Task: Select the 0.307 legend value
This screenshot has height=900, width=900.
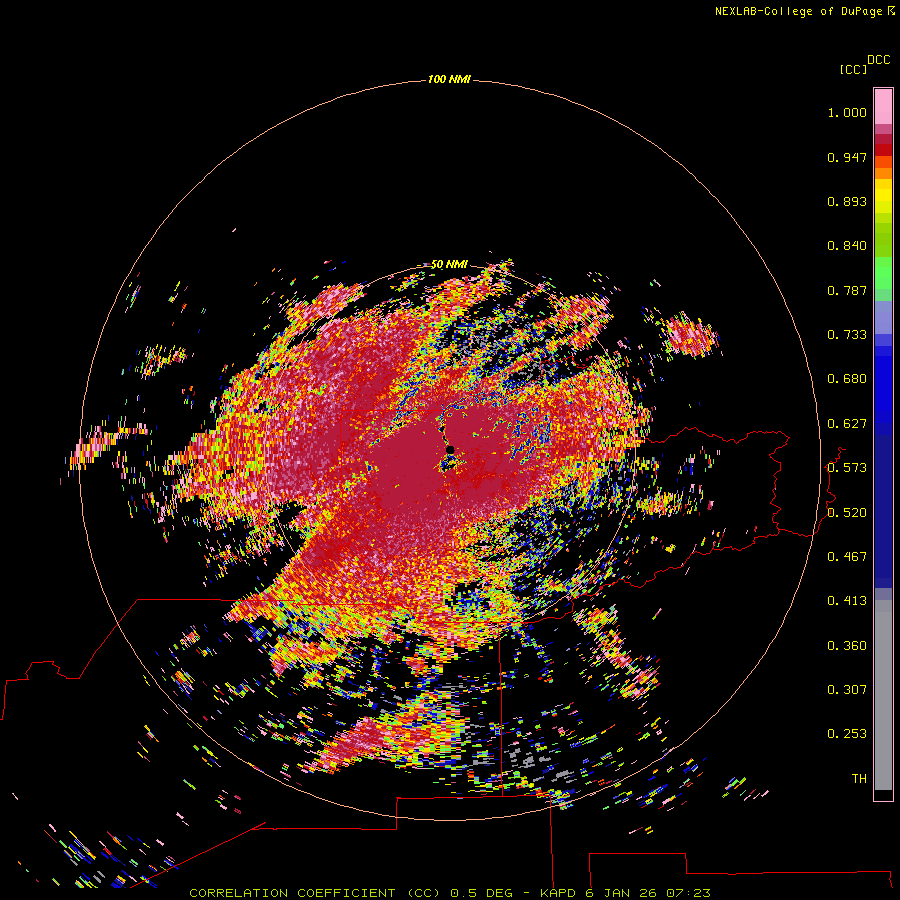Action: [847, 690]
